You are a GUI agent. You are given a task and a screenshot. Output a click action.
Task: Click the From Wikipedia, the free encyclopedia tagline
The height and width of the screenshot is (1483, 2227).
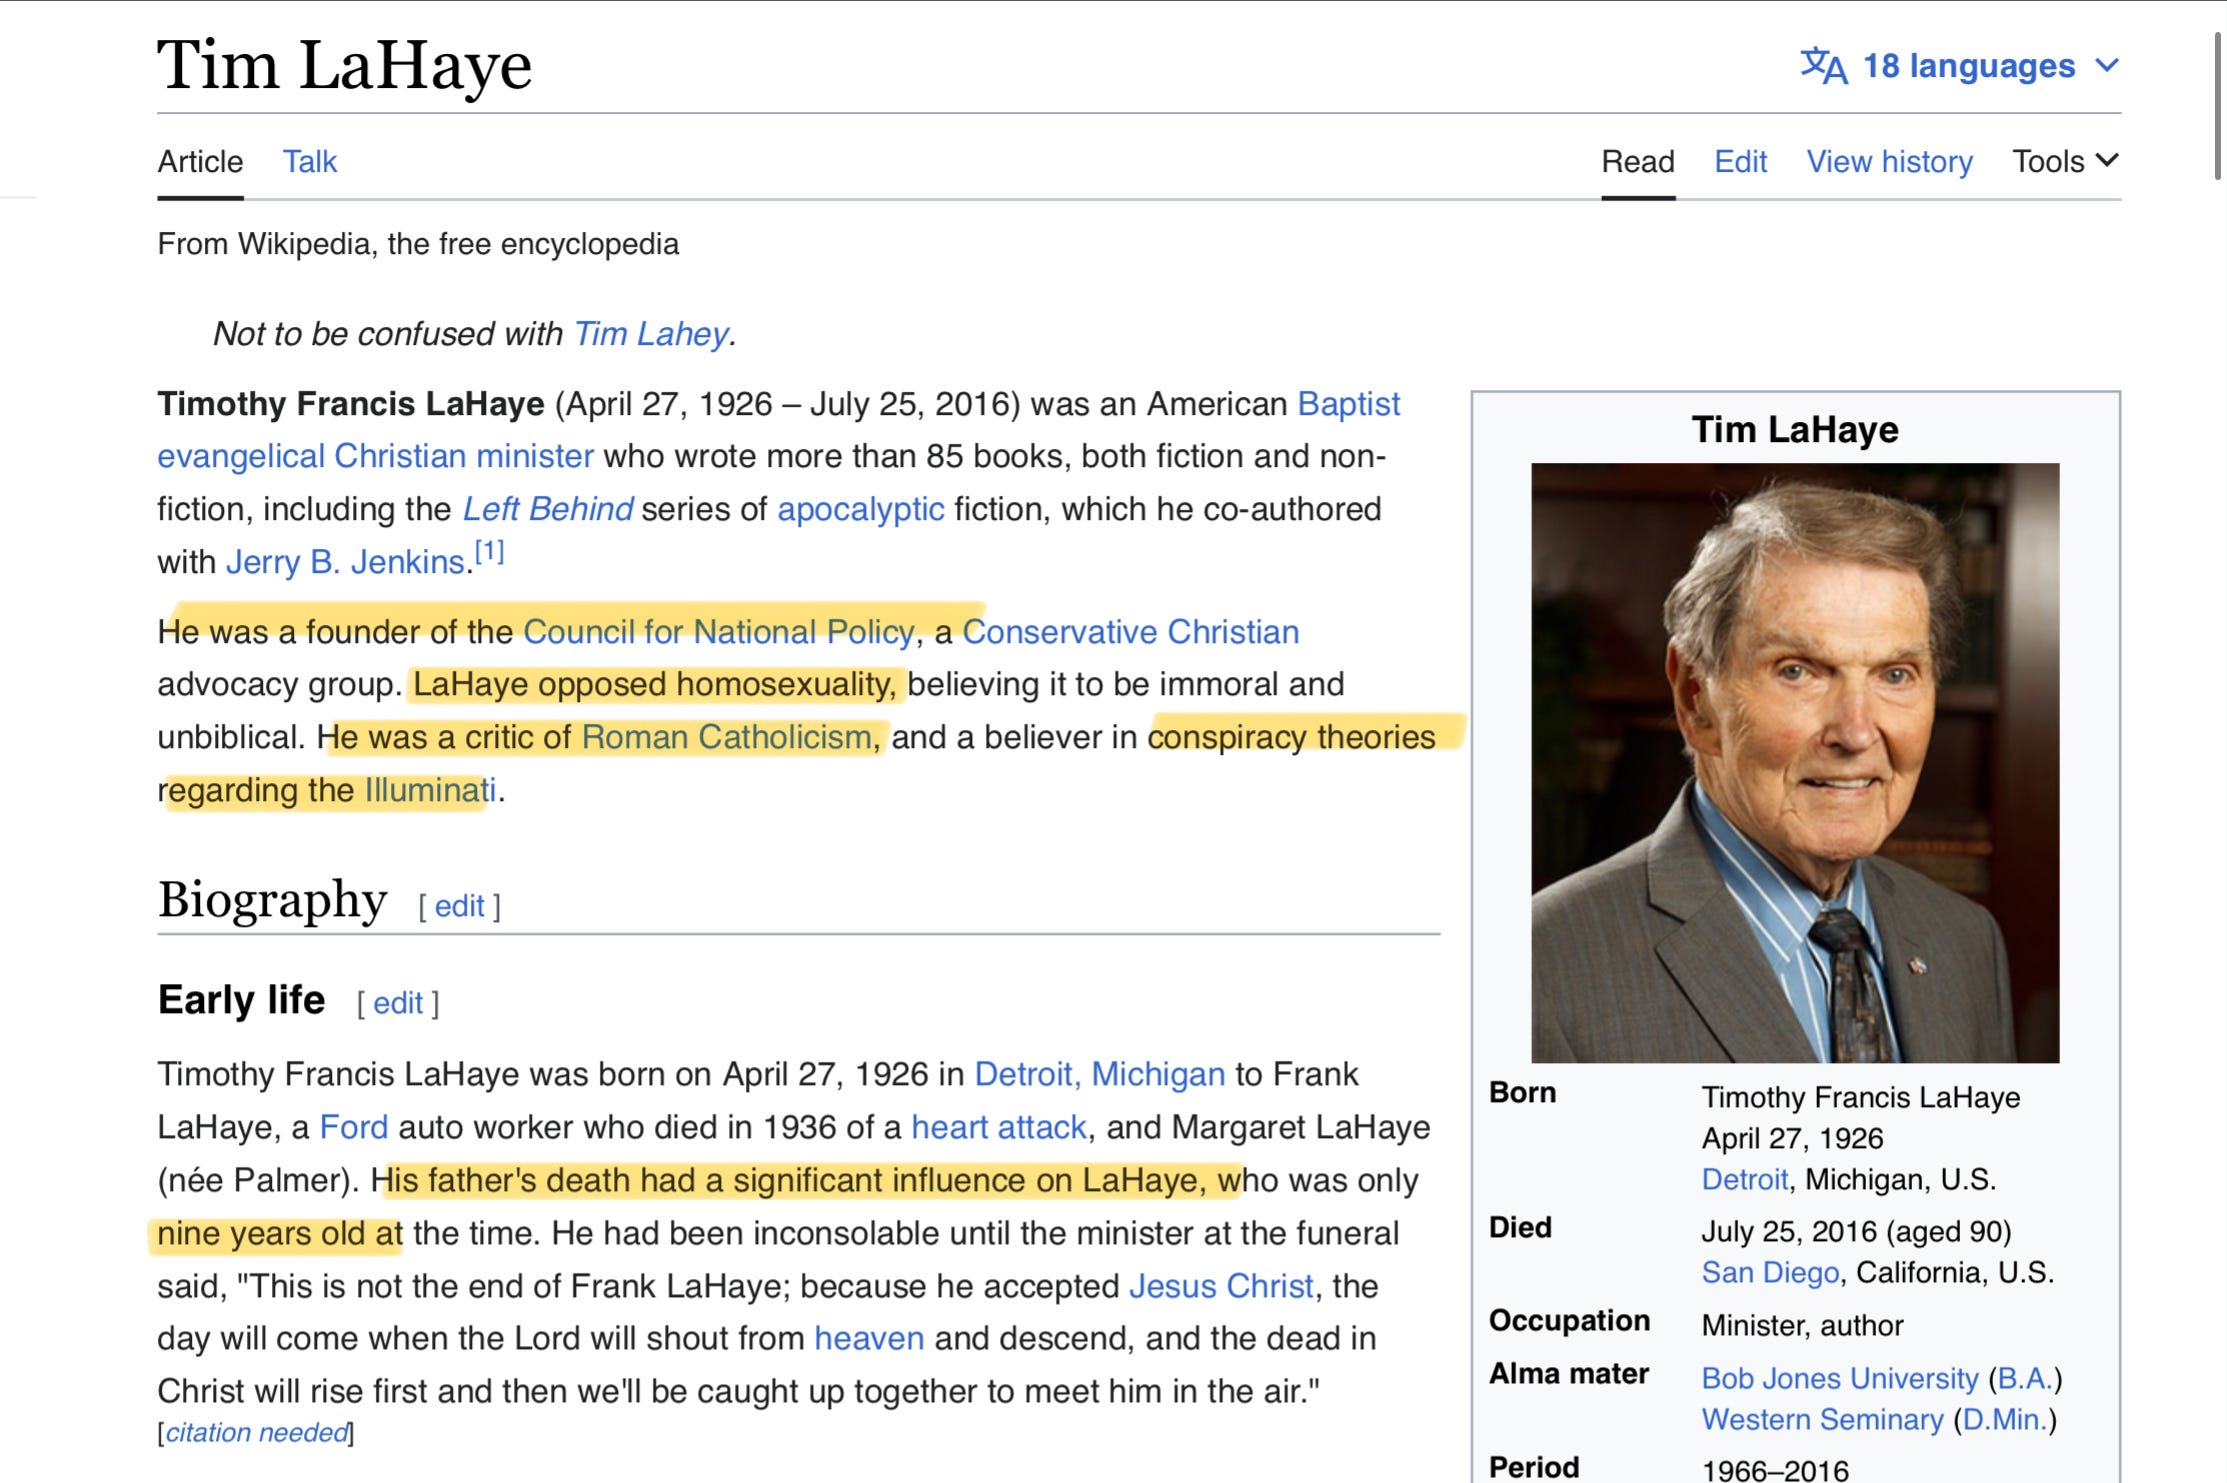point(418,244)
